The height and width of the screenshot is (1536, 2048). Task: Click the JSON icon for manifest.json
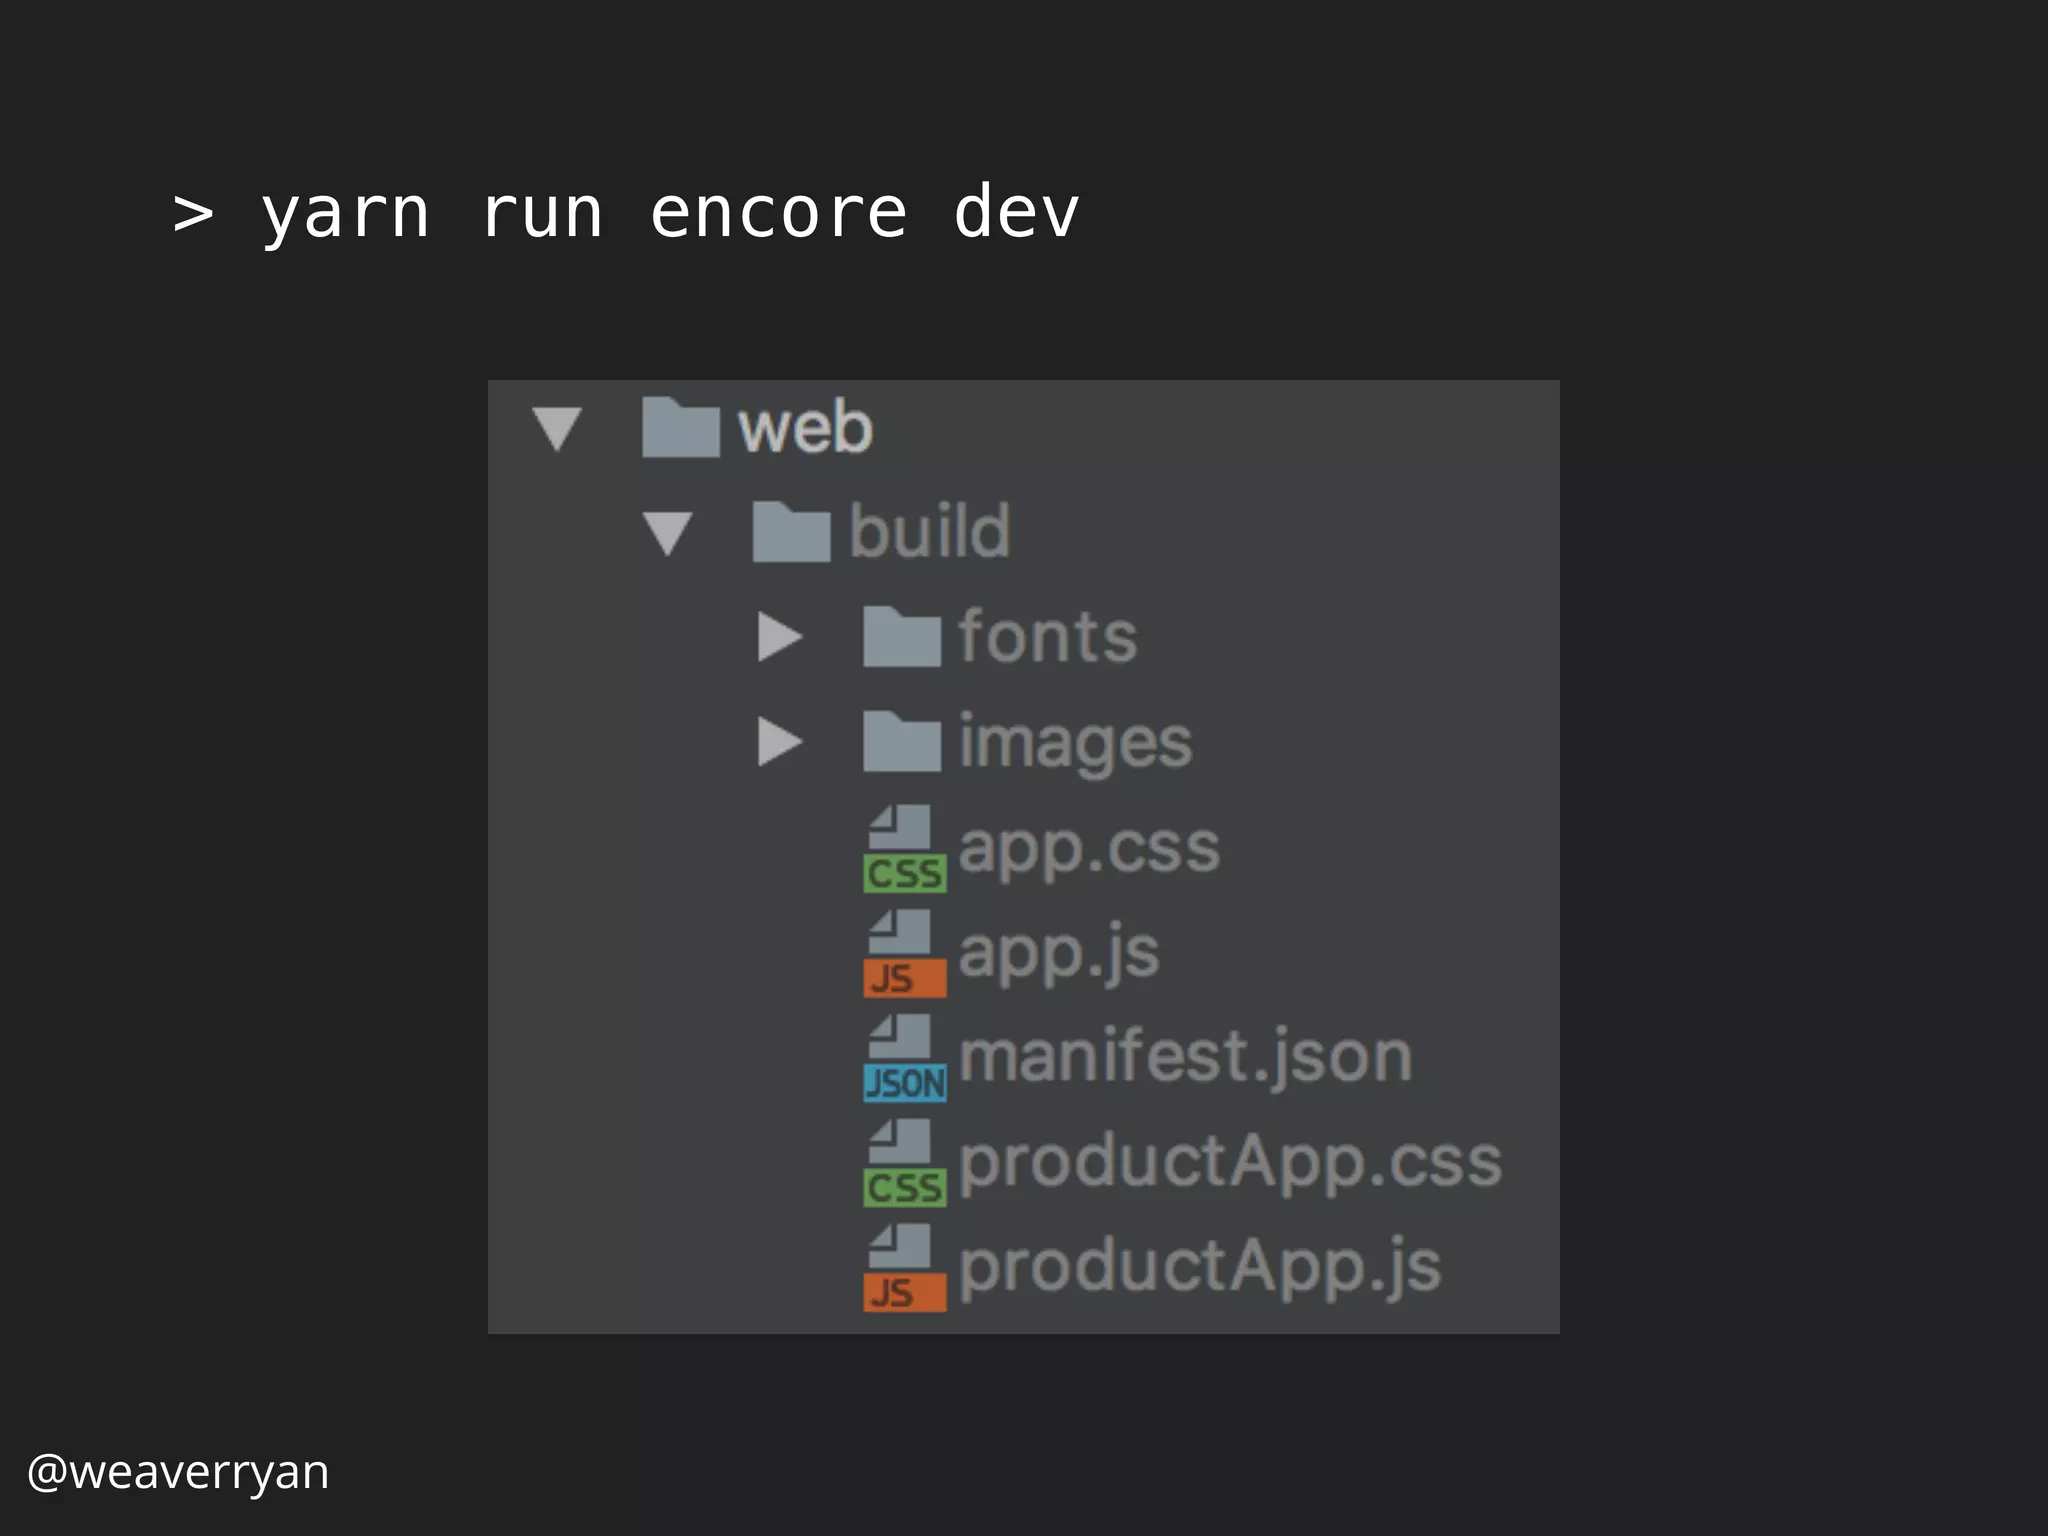[x=904, y=1058]
